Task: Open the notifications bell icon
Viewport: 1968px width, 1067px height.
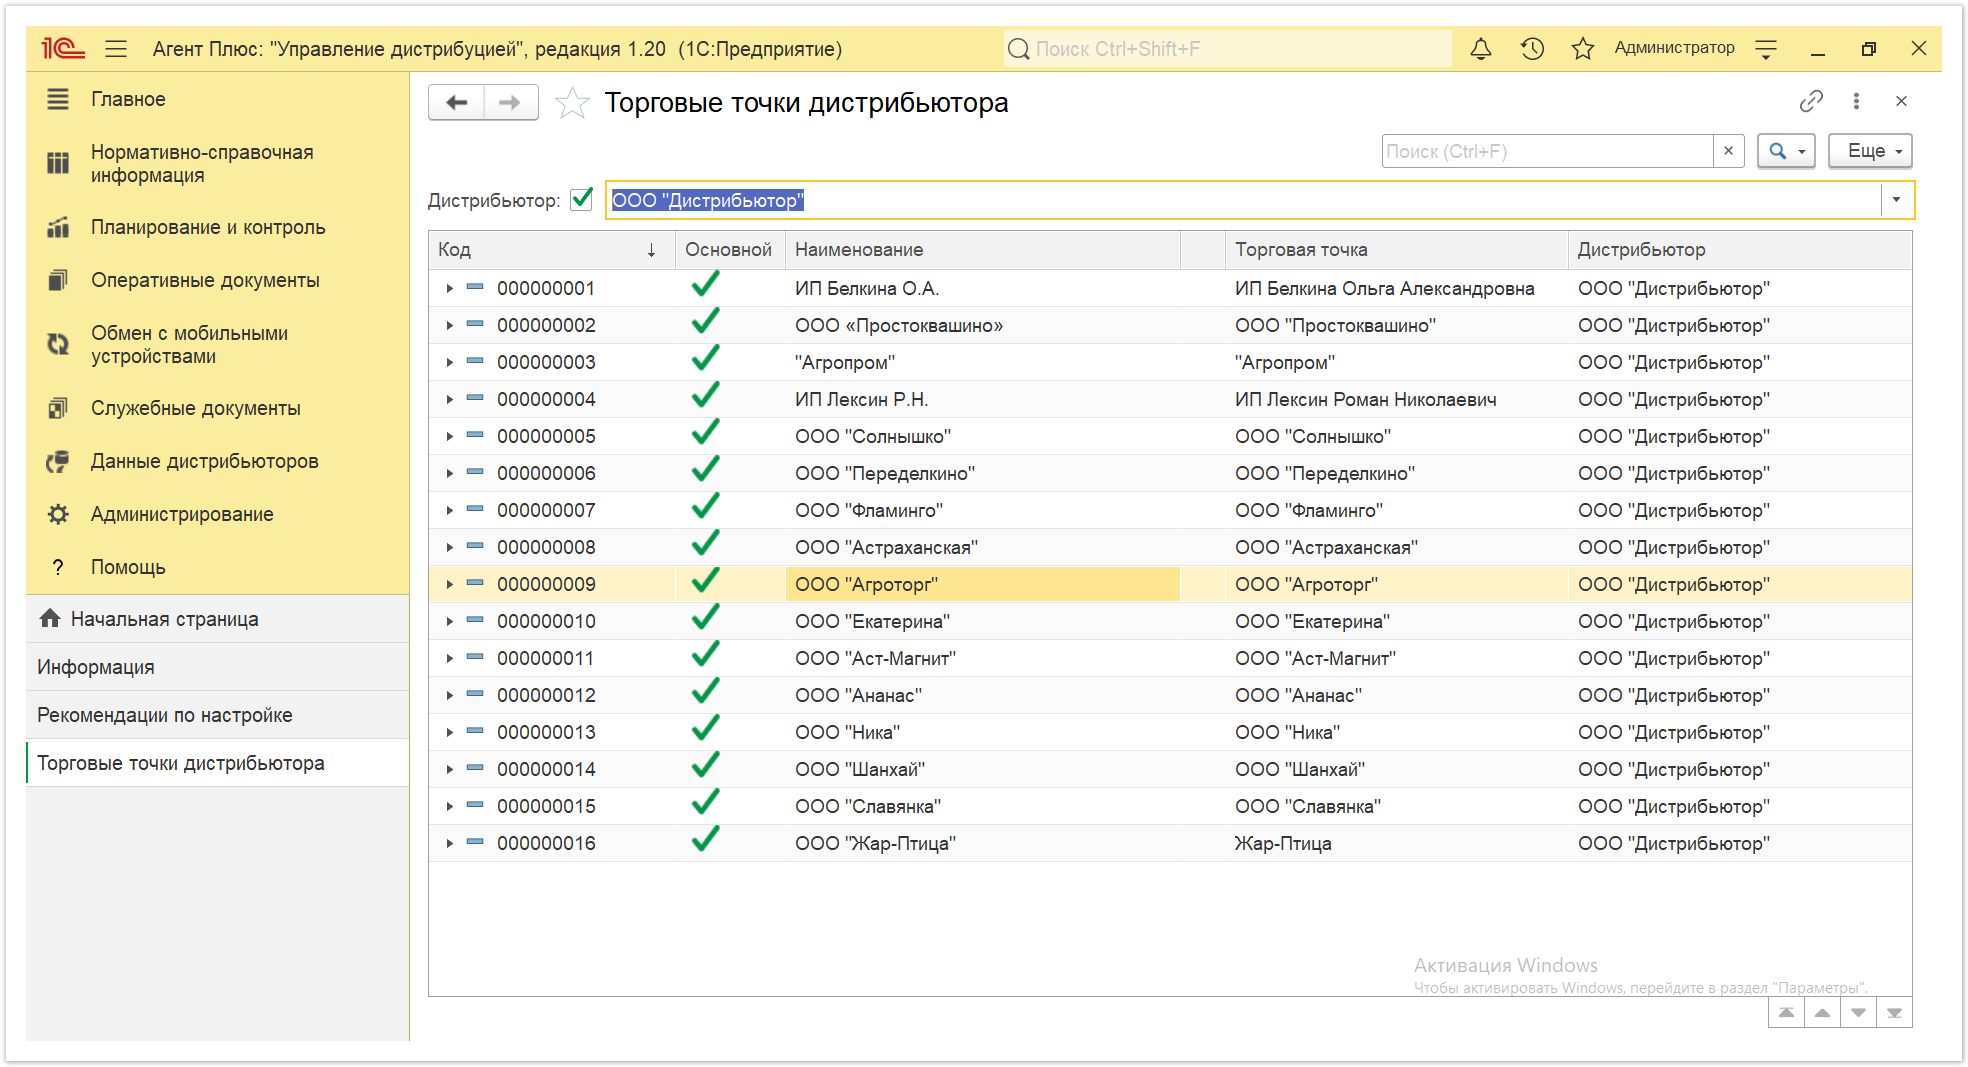Action: click(1481, 48)
